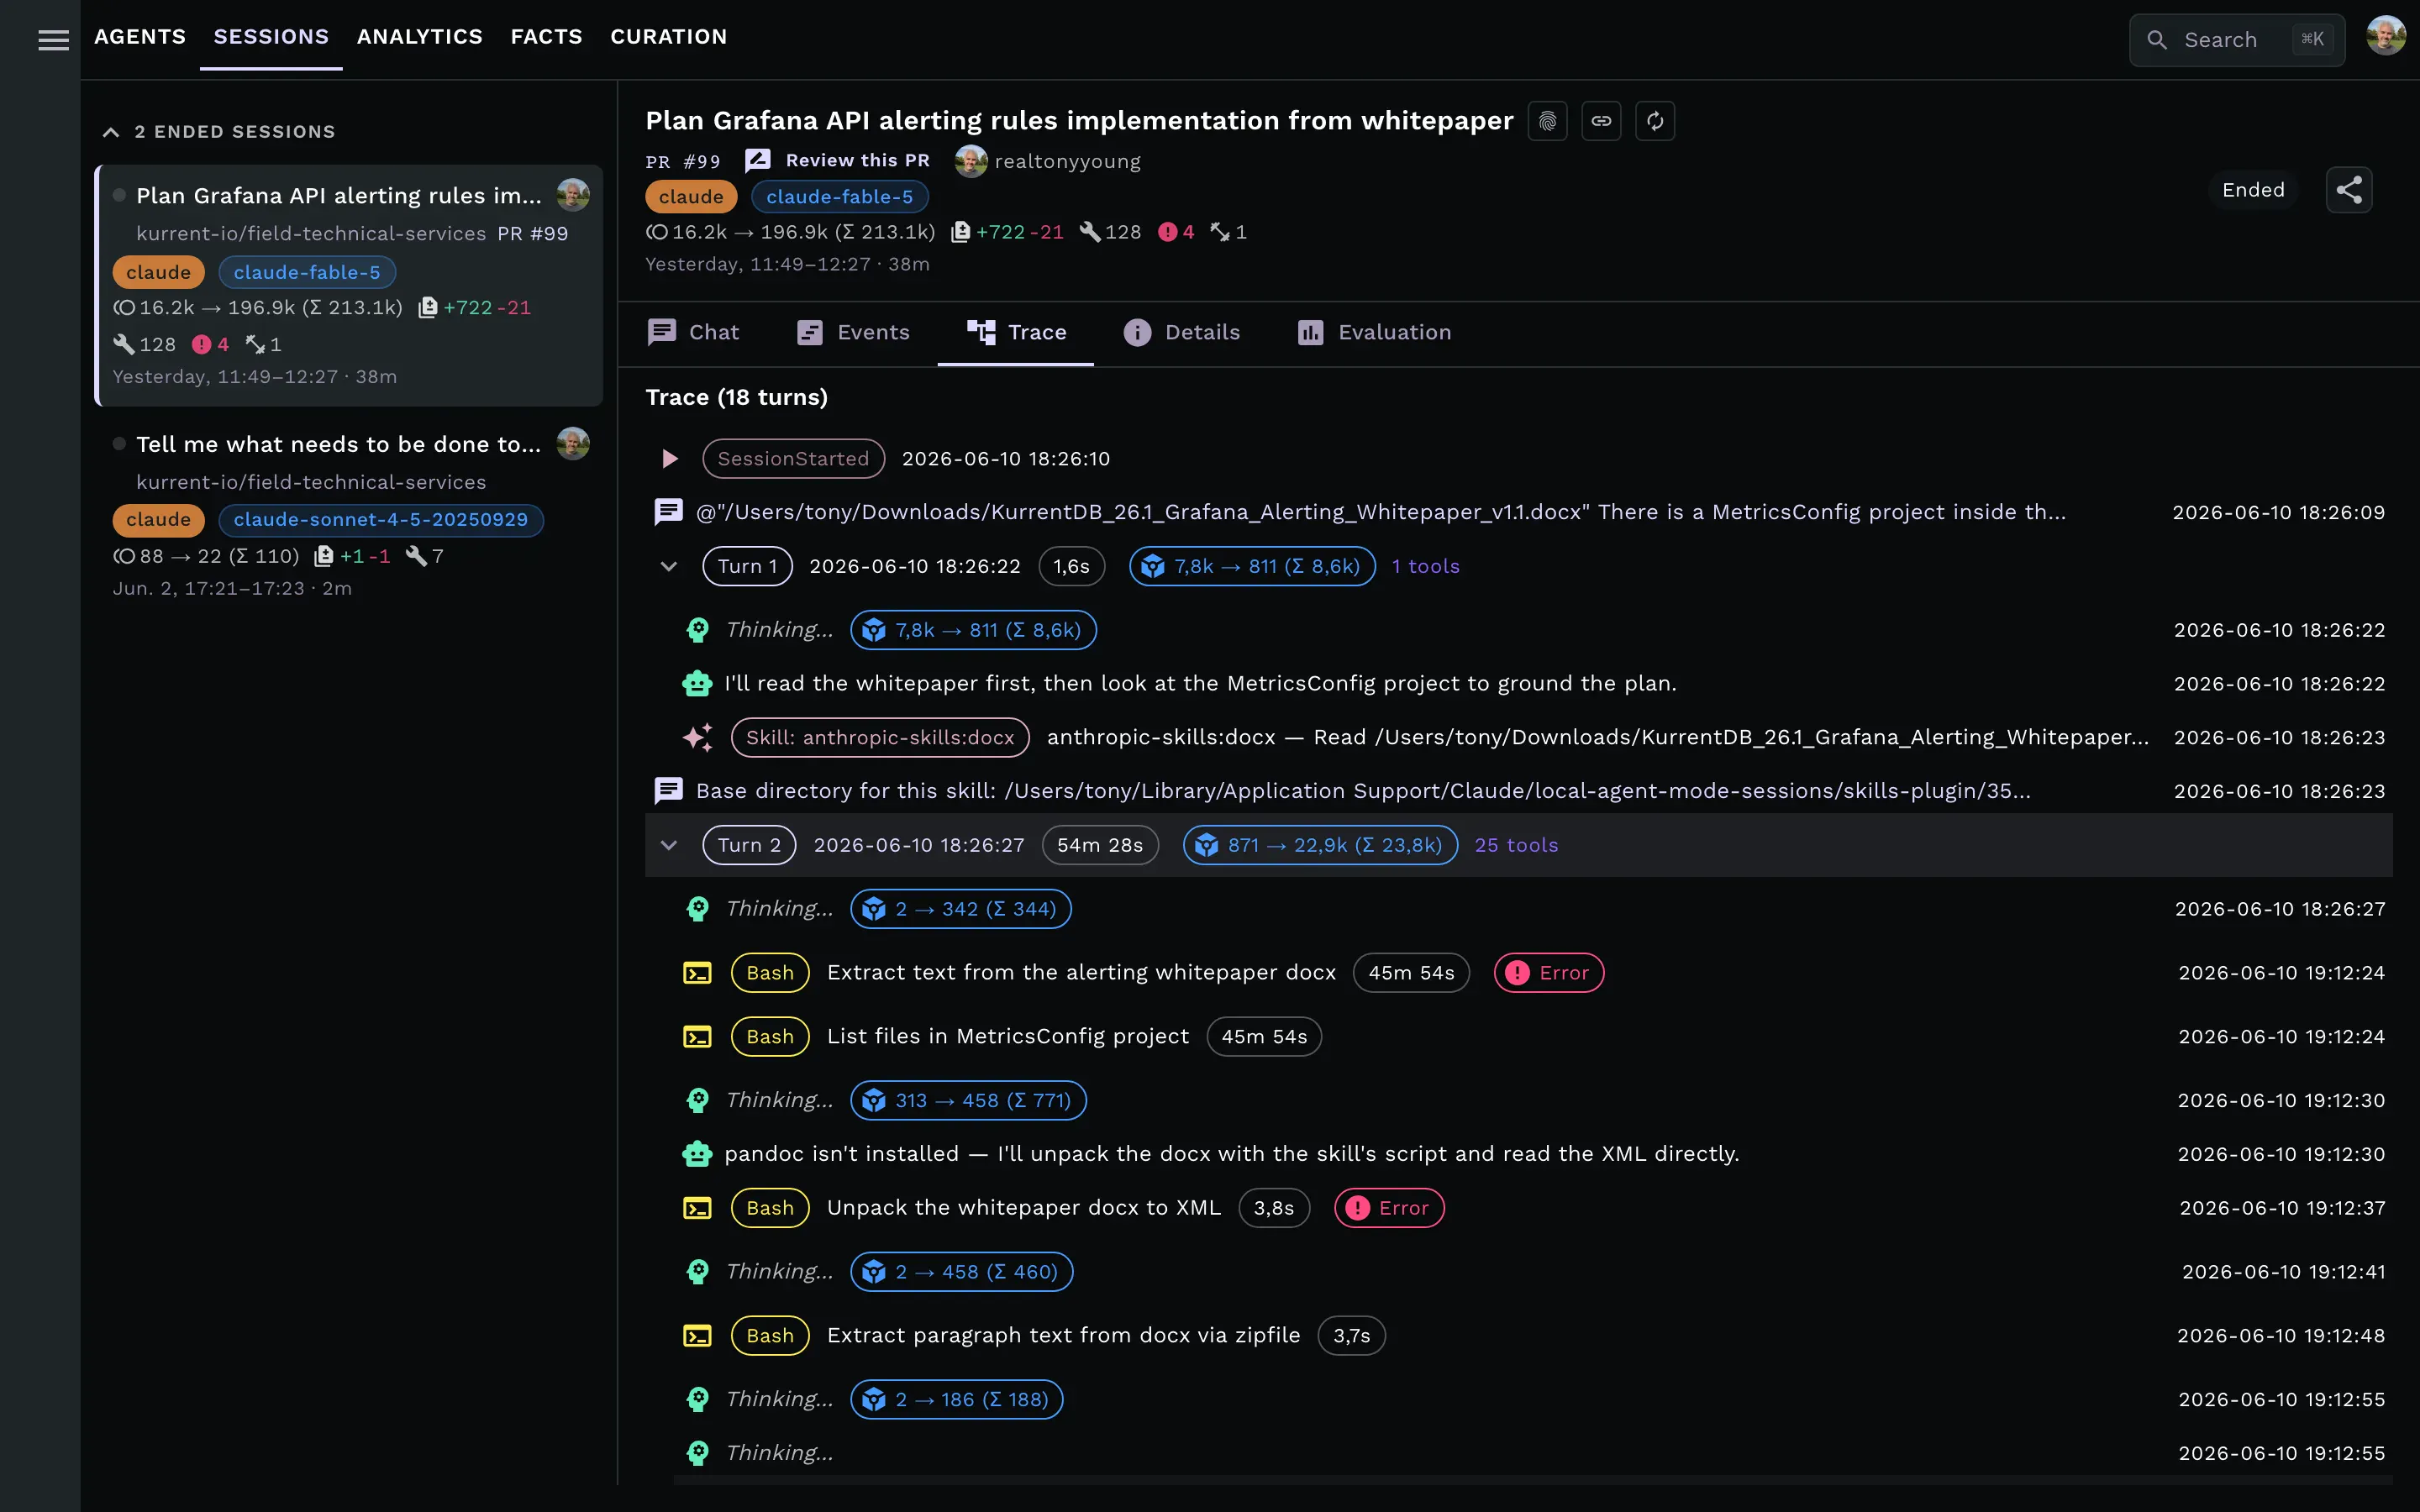
Task: Click the message icon beside the whitepaper path prompt
Action: pos(668,512)
